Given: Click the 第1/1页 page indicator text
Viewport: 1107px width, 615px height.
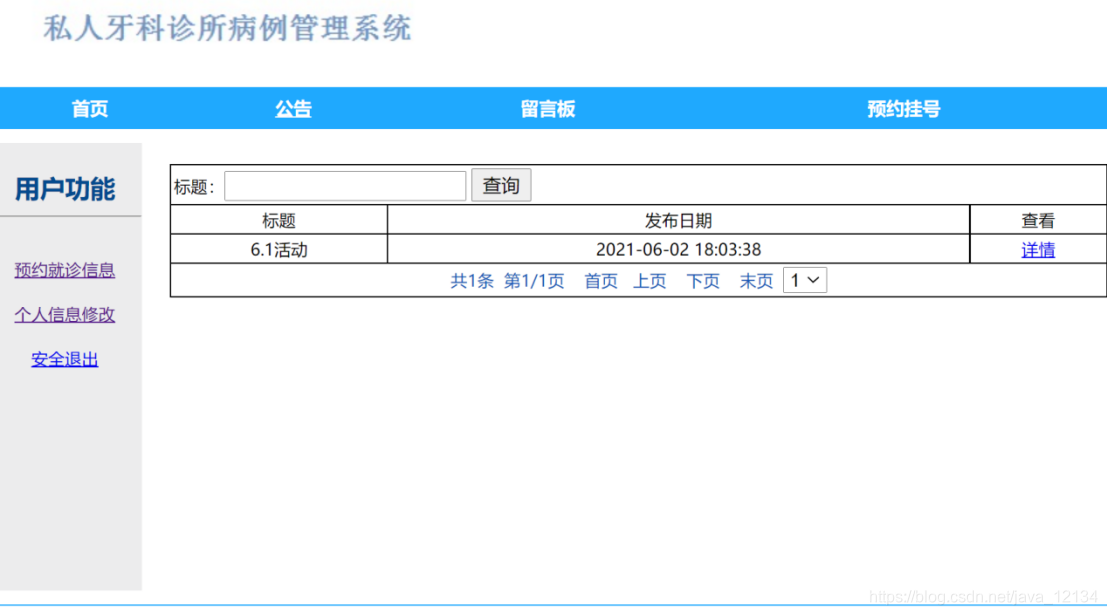Looking at the screenshot, I should point(534,280).
